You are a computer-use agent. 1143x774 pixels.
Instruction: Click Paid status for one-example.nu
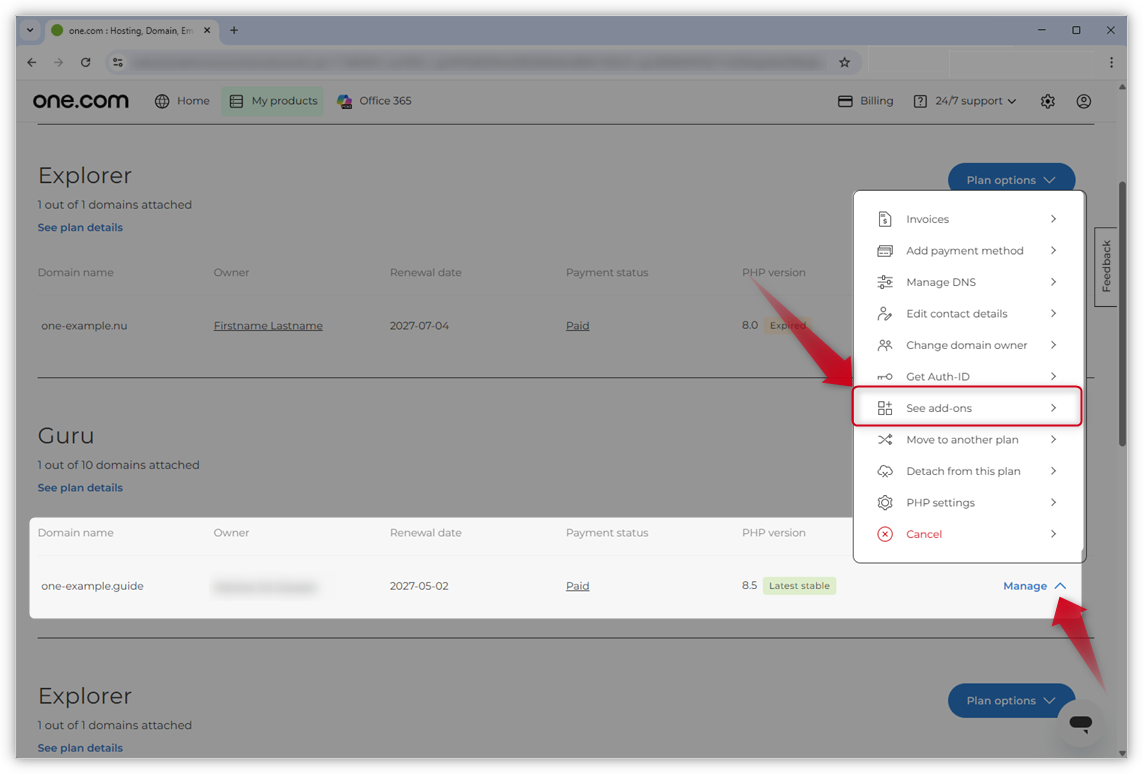577,326
